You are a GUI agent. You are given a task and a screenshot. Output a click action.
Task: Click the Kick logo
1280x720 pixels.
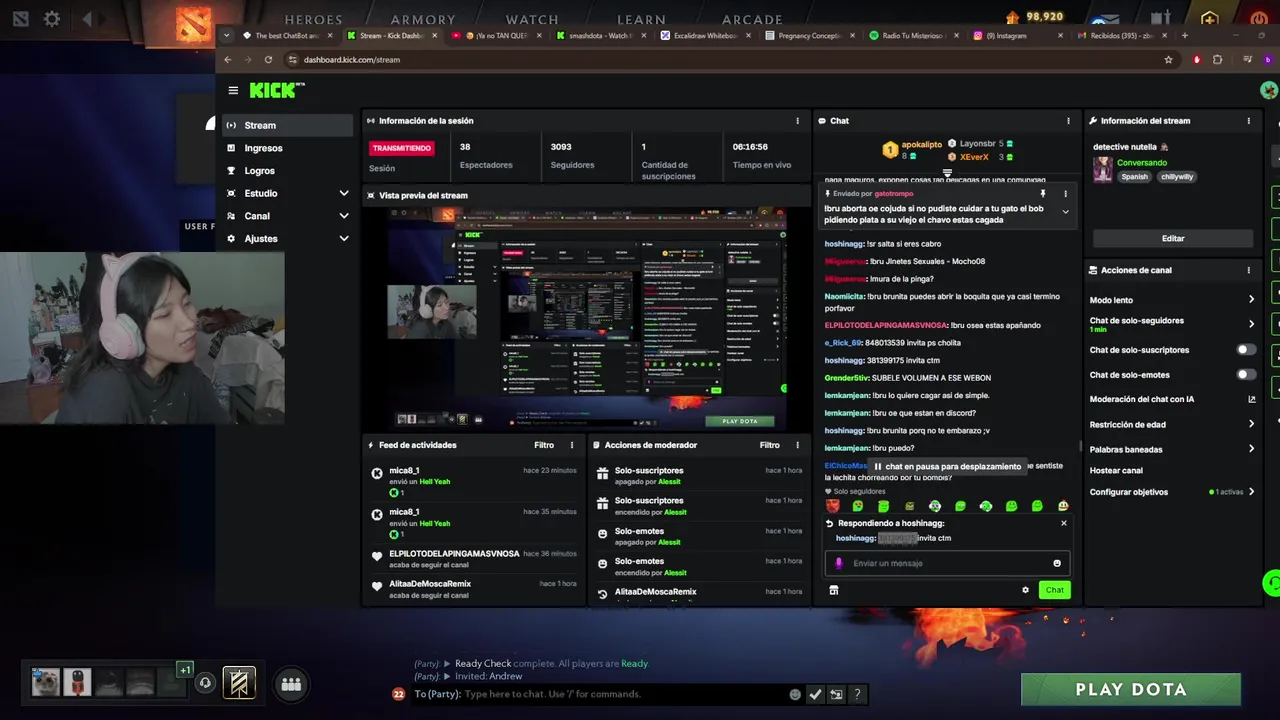(x=276, y=90)
